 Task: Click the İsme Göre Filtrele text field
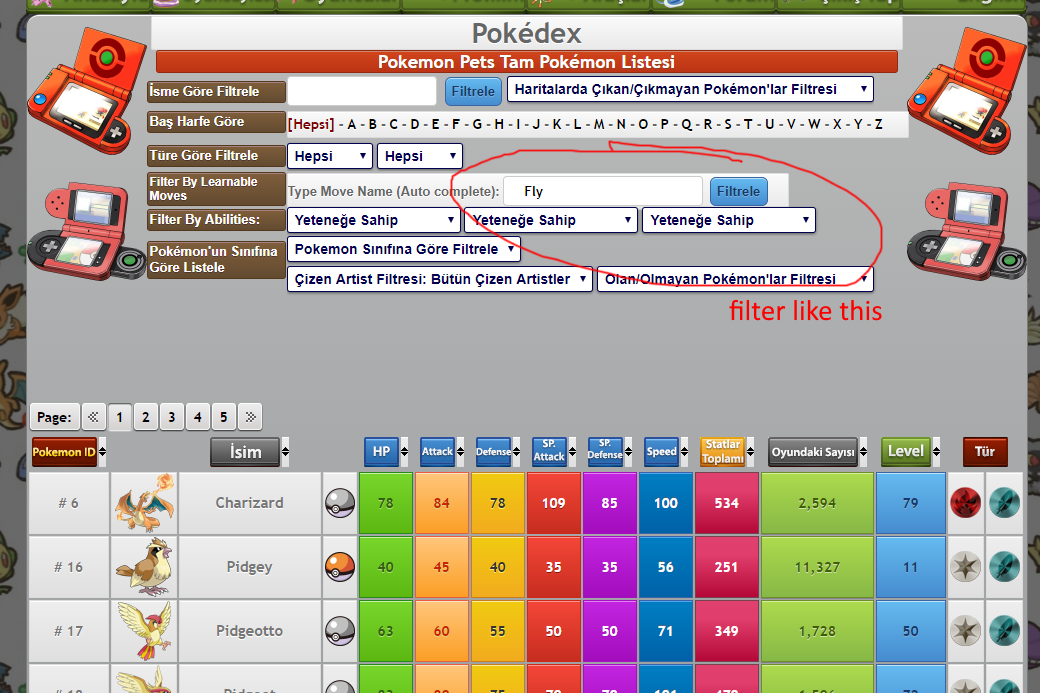pos(362,91)
